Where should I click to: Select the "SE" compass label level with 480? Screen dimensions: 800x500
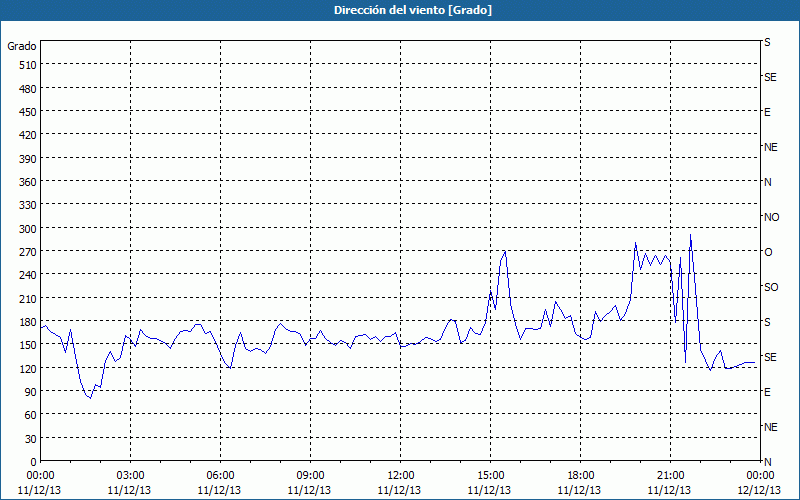click(770, 77)
